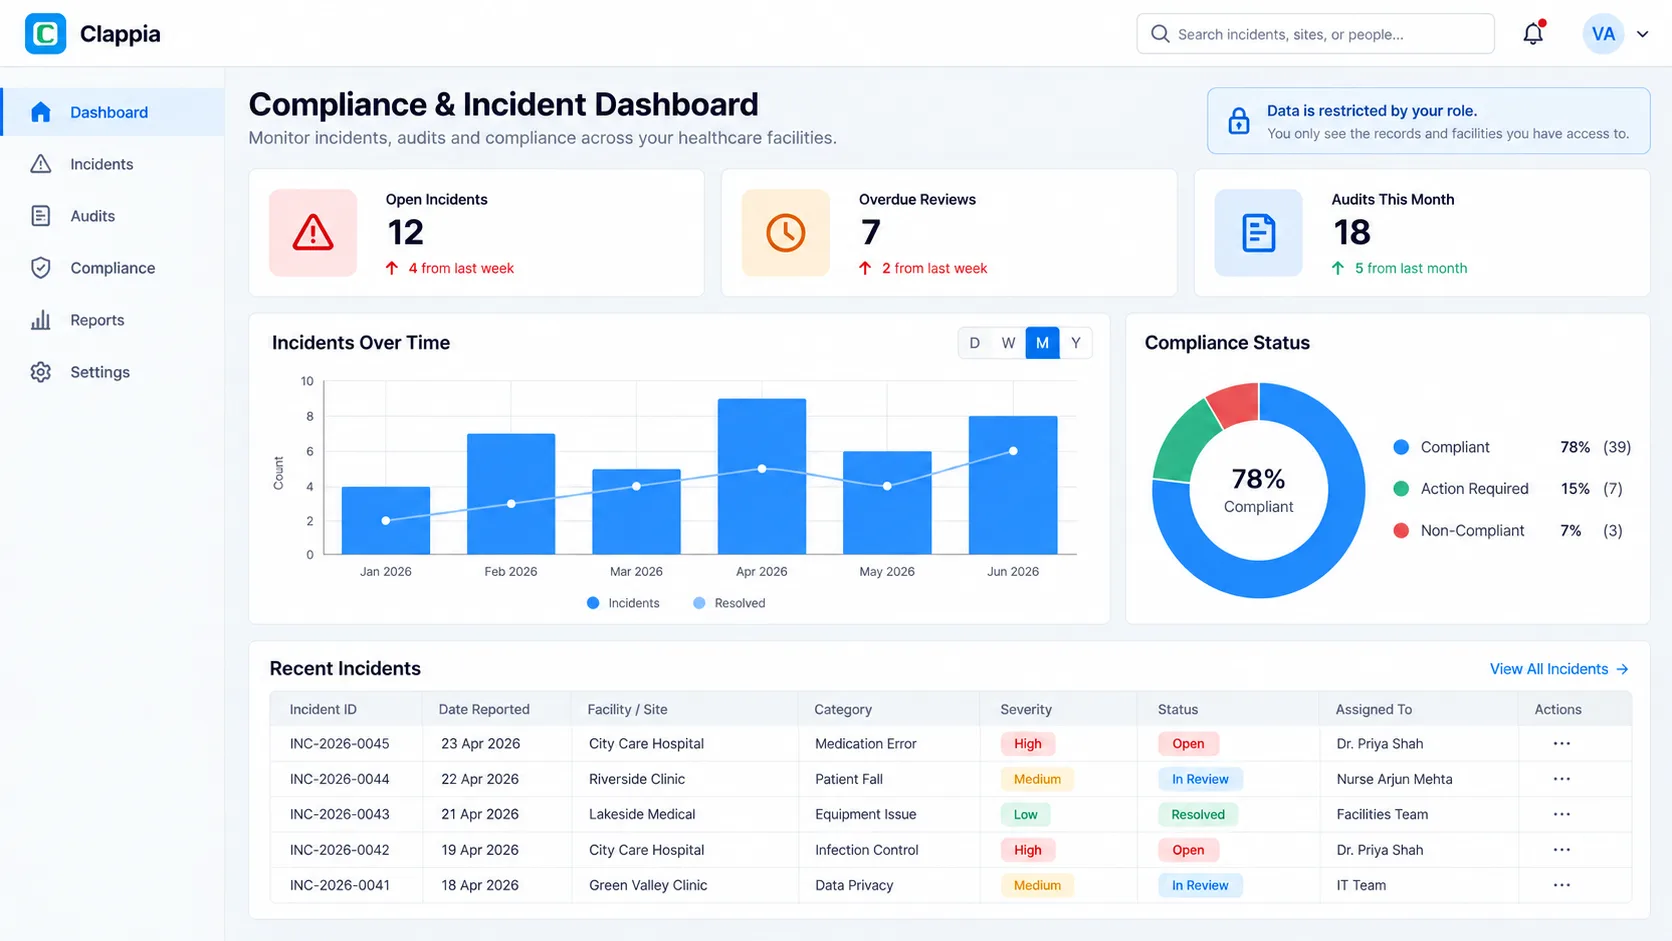Click the Audits document sidebar icon
This screenshot has width=1672, height=941.
point(41,216)
